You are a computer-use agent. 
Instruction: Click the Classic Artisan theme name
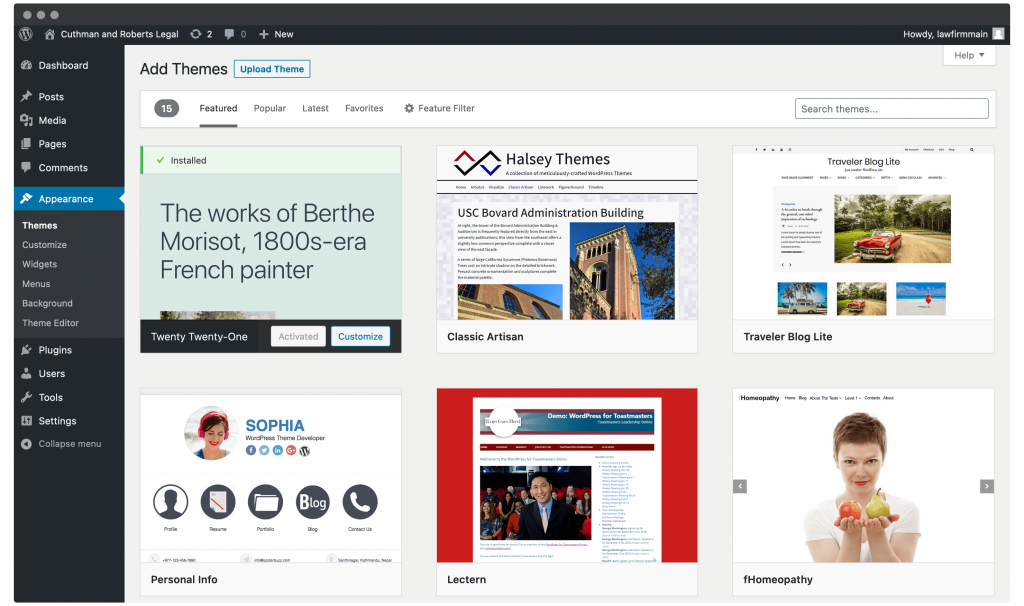(x=485, y=337)
